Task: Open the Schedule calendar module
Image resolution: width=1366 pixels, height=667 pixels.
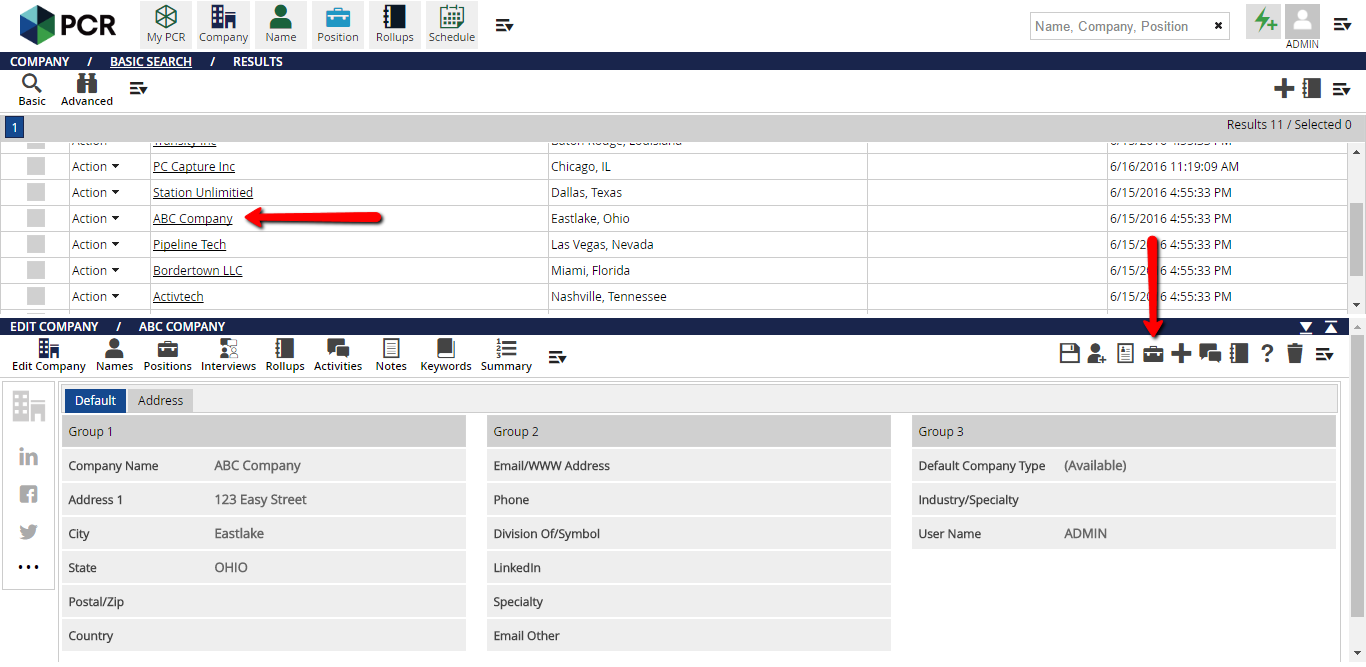Action: pyautogui.click(x=452, y=25)
